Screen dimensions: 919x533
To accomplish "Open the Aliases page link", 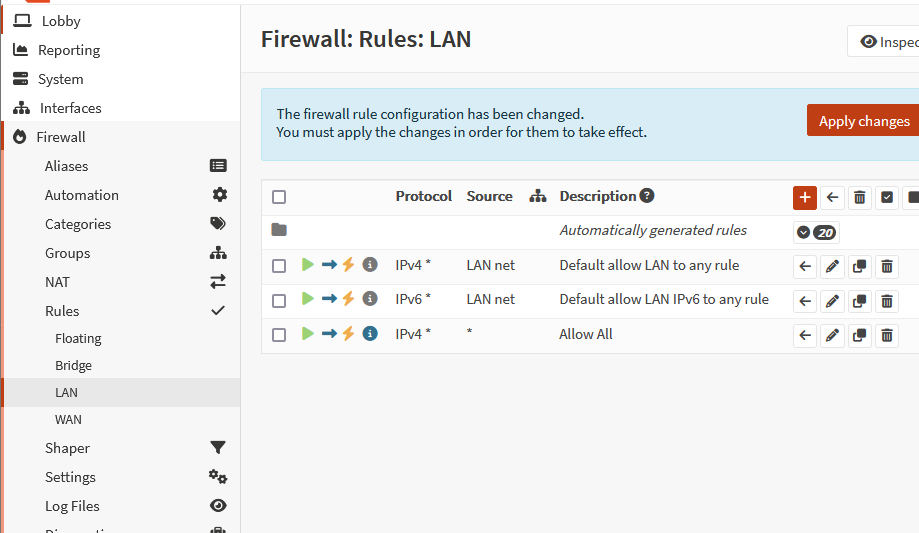I will click(66, 166).
